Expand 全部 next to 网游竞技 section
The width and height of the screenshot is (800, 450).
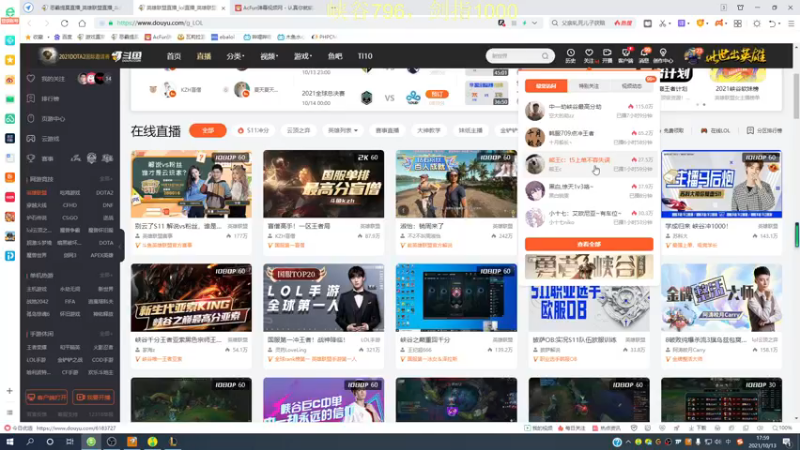pyautogui.click(x=106, y=179)
